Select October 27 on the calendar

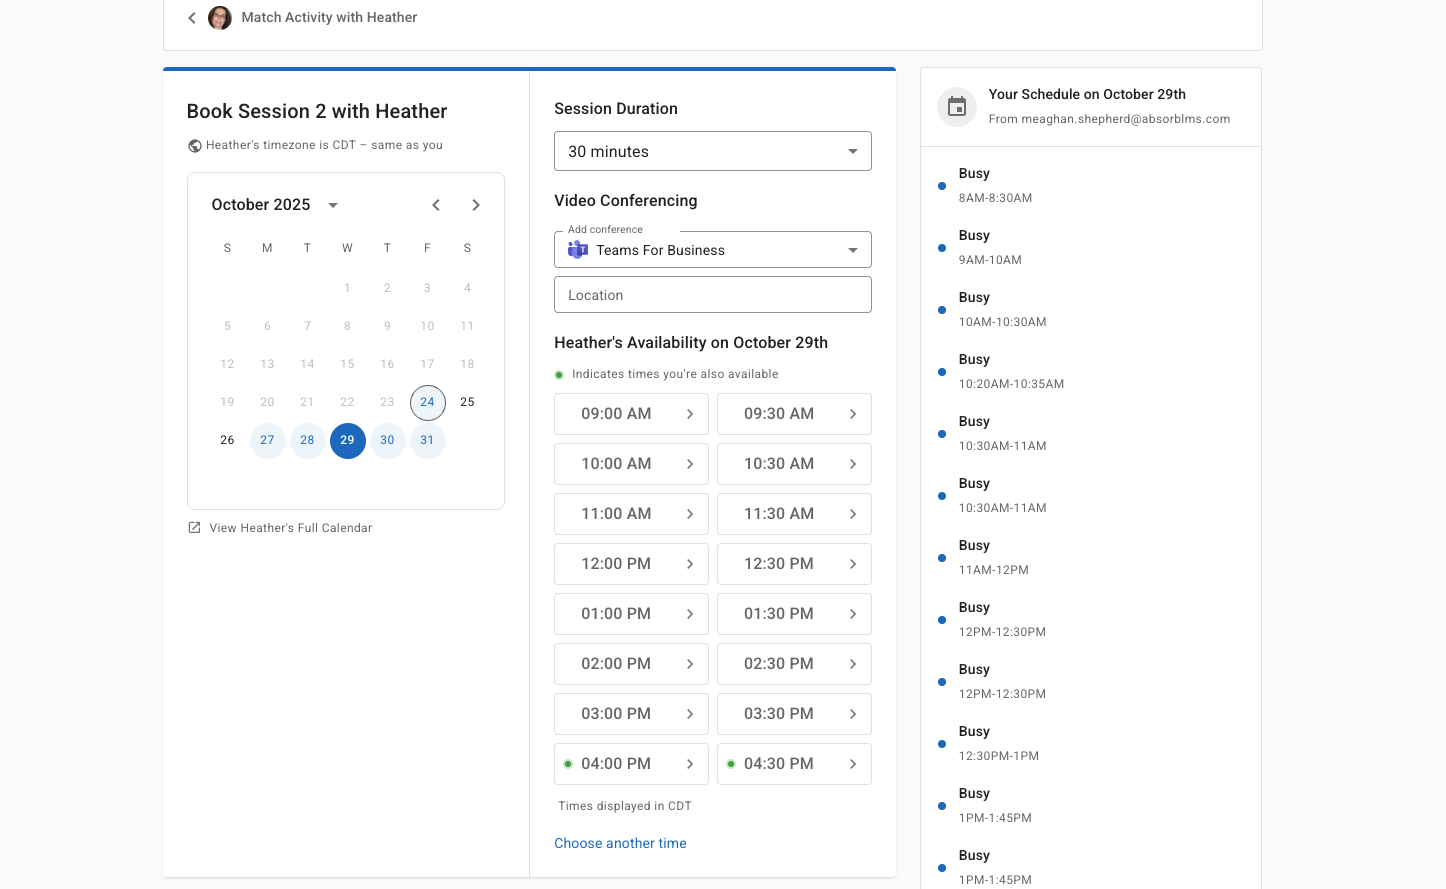pos(267,440)
